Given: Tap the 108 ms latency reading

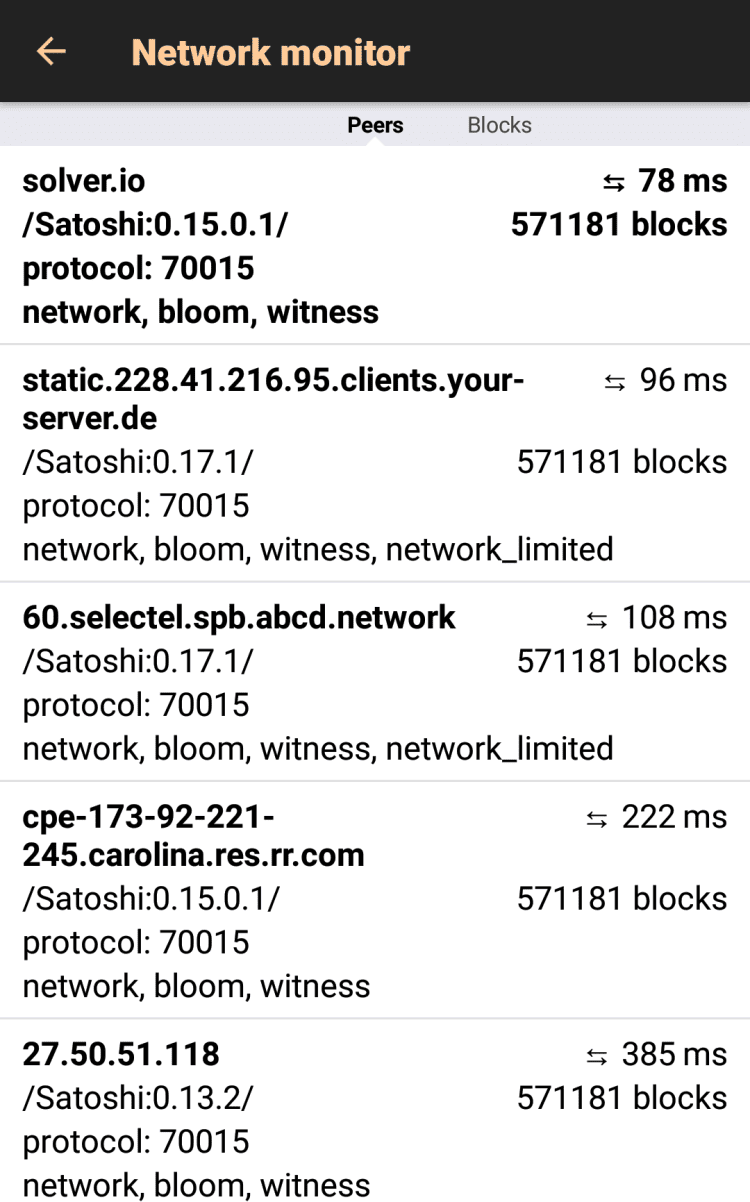Looking at the screenshot, I should [x=675, y=618].
